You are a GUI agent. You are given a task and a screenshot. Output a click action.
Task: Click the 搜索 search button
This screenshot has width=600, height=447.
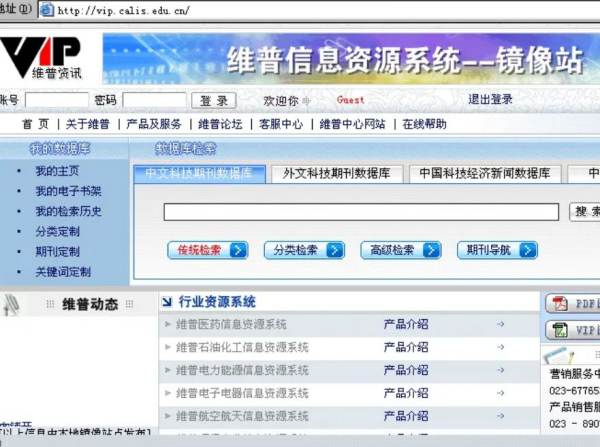click(x=585, y=212)
